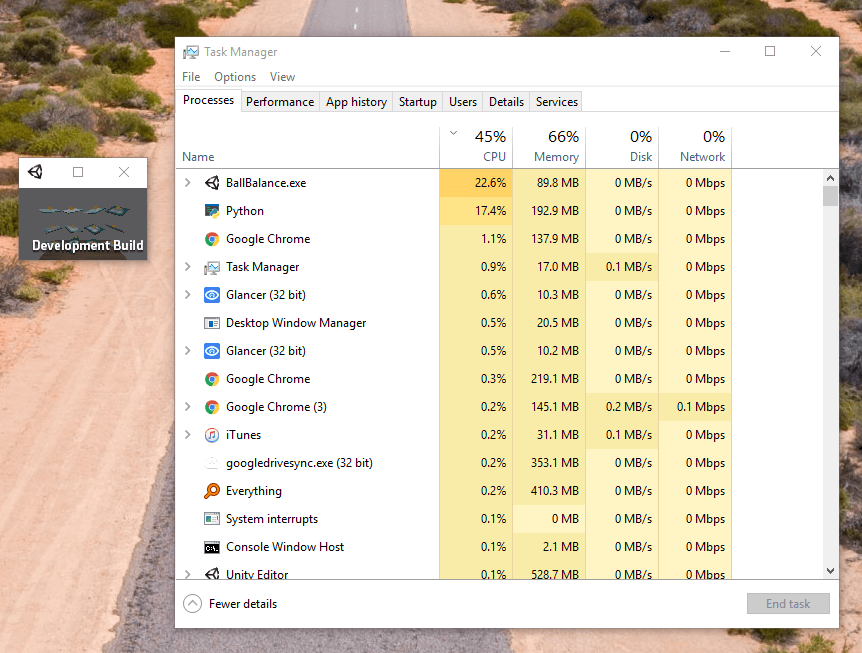This screenshot has width=862, height=653.
Task: Open the Options menu
Action: point(235,77)
